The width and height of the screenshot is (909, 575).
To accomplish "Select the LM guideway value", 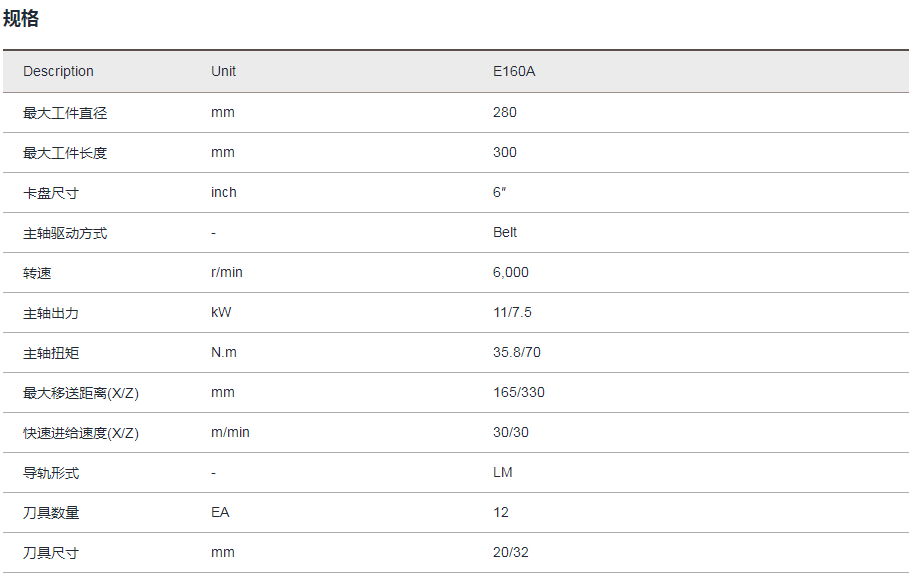I will pyautogui.click(x=503, y=472).
